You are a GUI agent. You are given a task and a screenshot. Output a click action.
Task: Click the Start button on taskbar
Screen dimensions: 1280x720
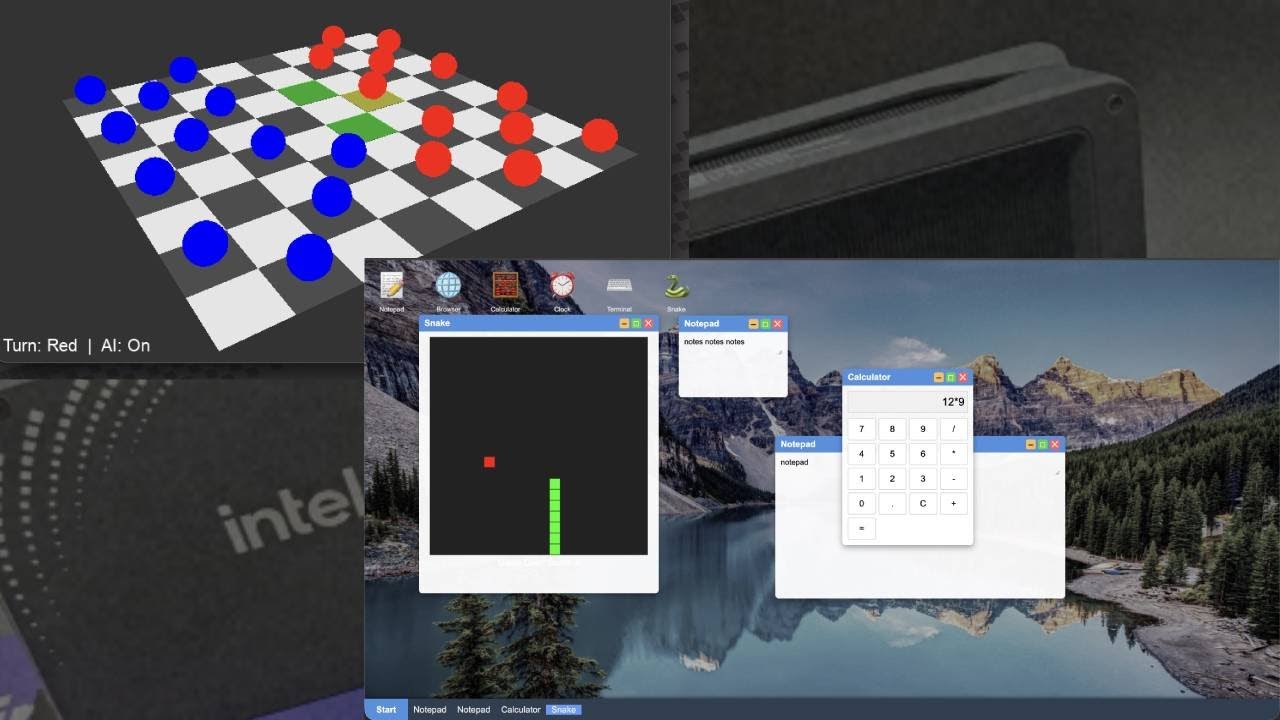[x=386, y=709]
